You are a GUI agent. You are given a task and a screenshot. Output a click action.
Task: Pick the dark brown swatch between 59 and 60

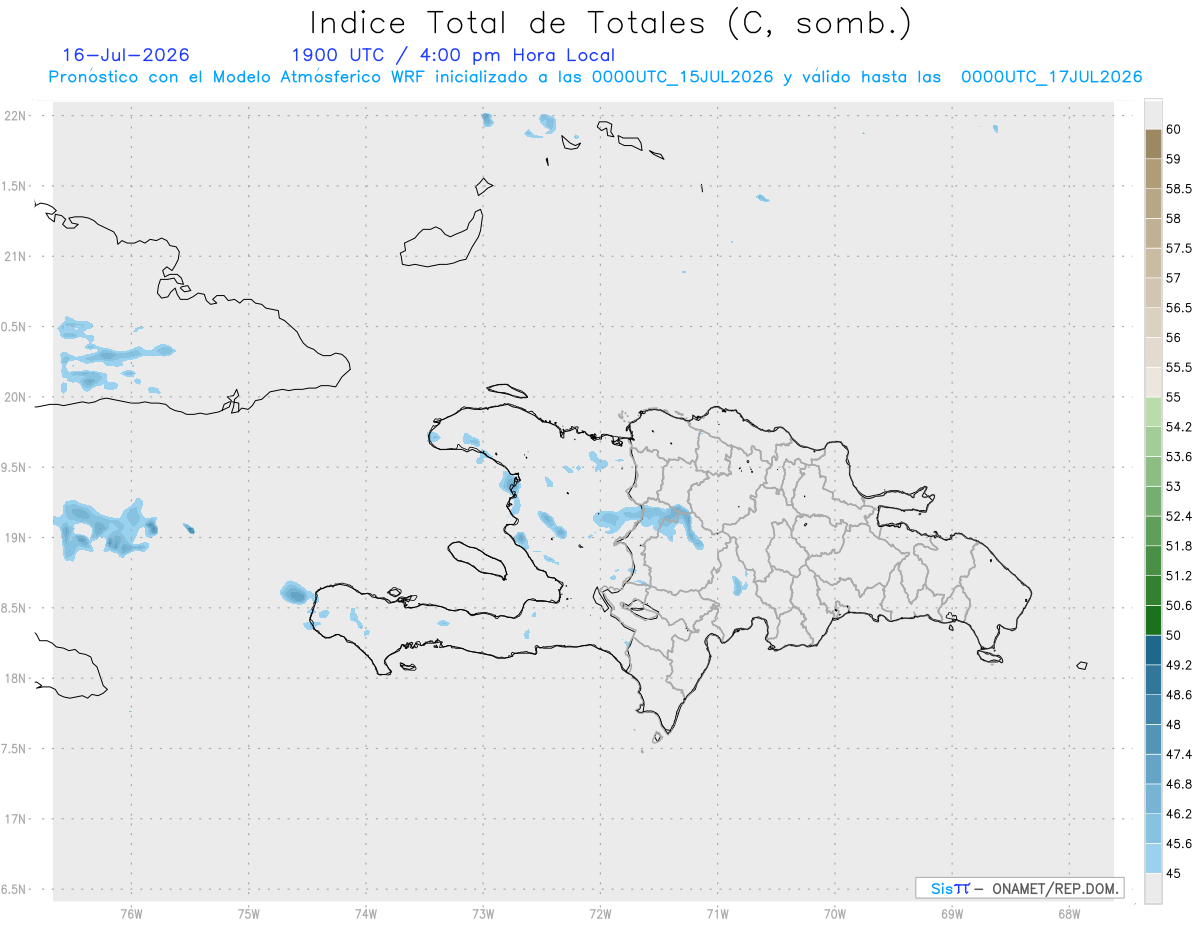(x=1153, y=143)
